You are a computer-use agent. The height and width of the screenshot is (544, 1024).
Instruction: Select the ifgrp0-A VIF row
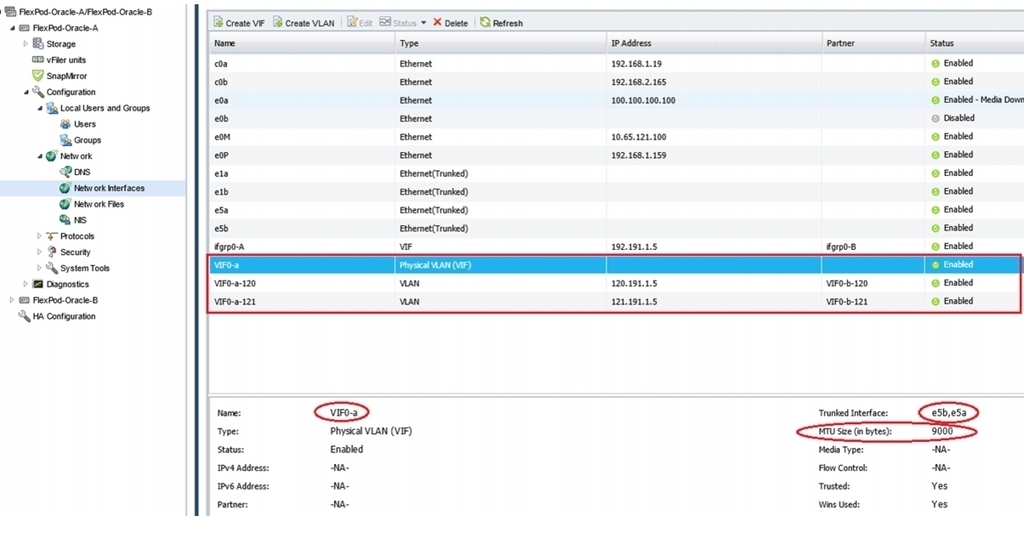(x=615, y=246)
